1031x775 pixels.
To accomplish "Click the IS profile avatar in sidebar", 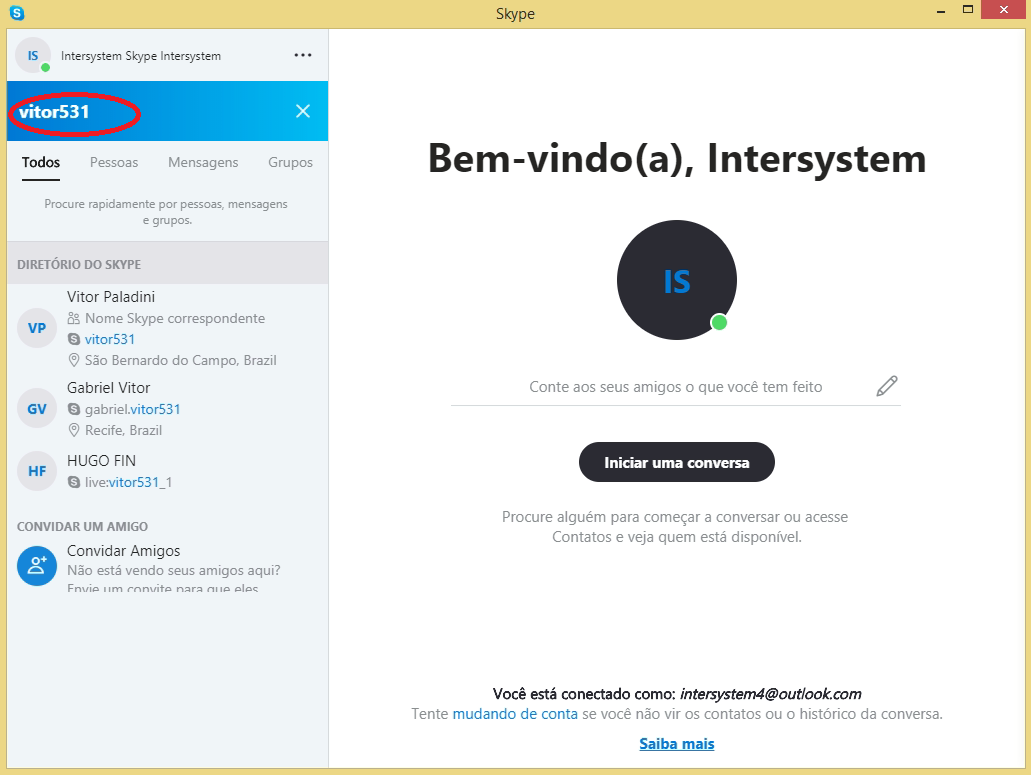I will [33, 56].
